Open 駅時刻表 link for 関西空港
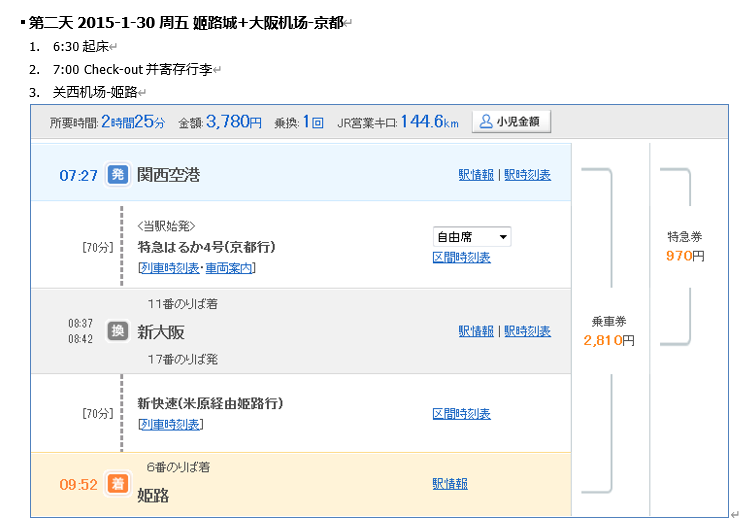 (527, 175)
